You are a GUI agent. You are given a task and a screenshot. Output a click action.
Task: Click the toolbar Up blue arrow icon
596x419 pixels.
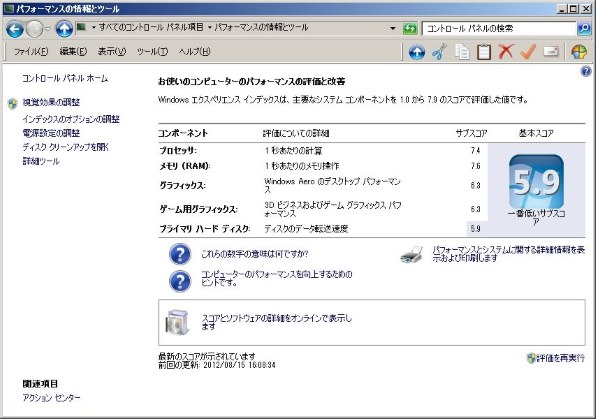point(417,52)
